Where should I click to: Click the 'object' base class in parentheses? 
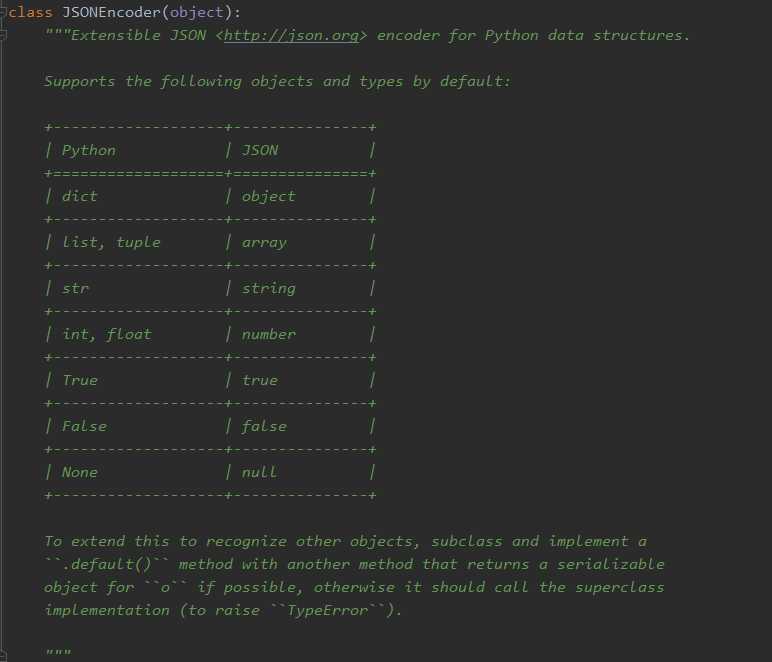pyautogui.click(x=196, y=12)
